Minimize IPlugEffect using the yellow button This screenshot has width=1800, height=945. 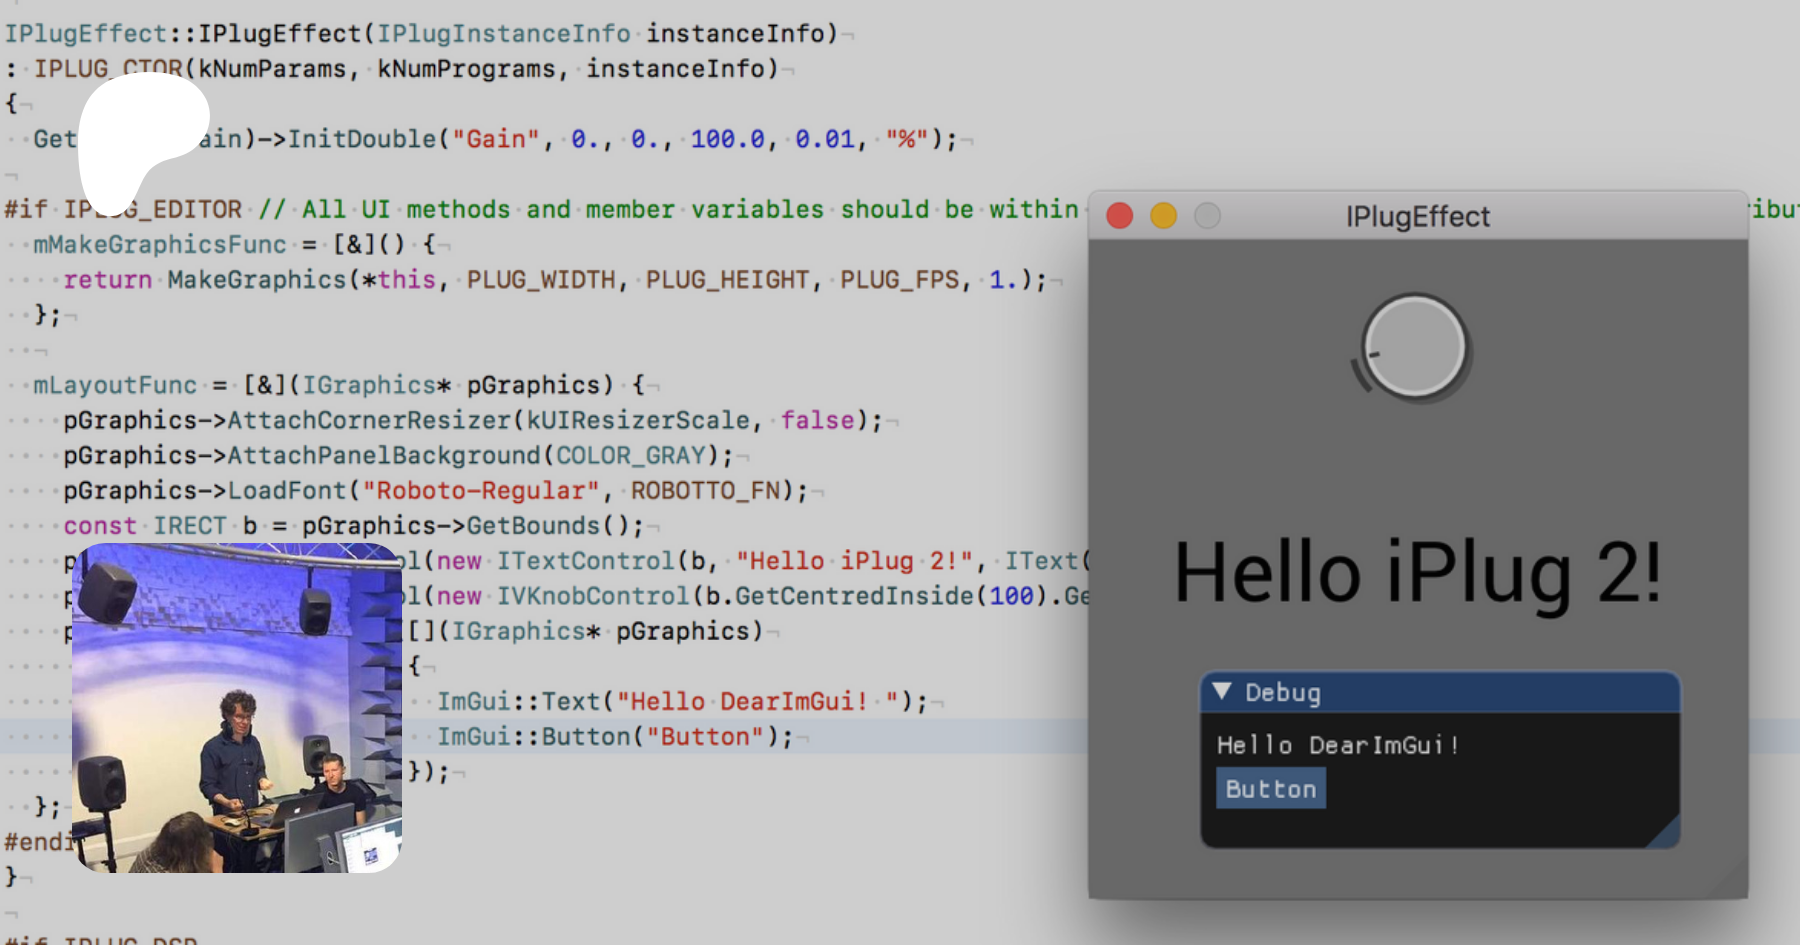1164,216
